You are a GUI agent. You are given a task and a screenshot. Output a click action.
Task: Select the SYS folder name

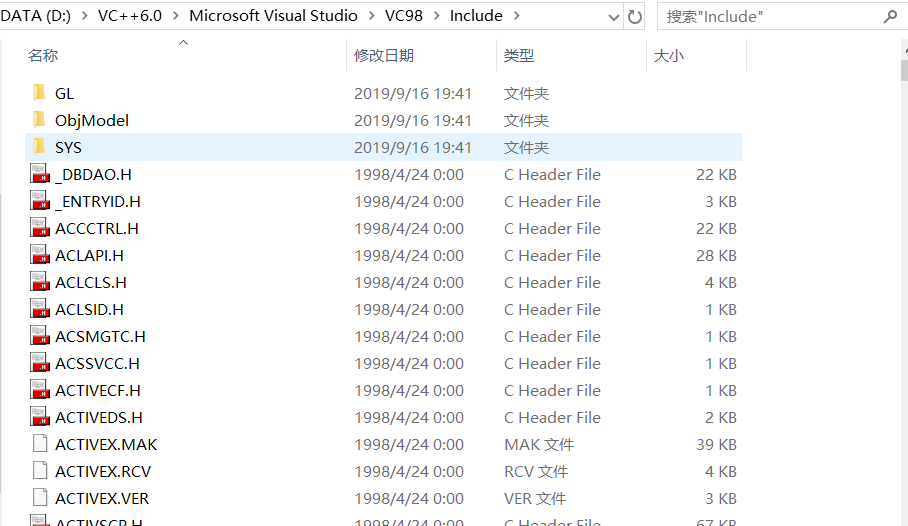click(68, 147)
